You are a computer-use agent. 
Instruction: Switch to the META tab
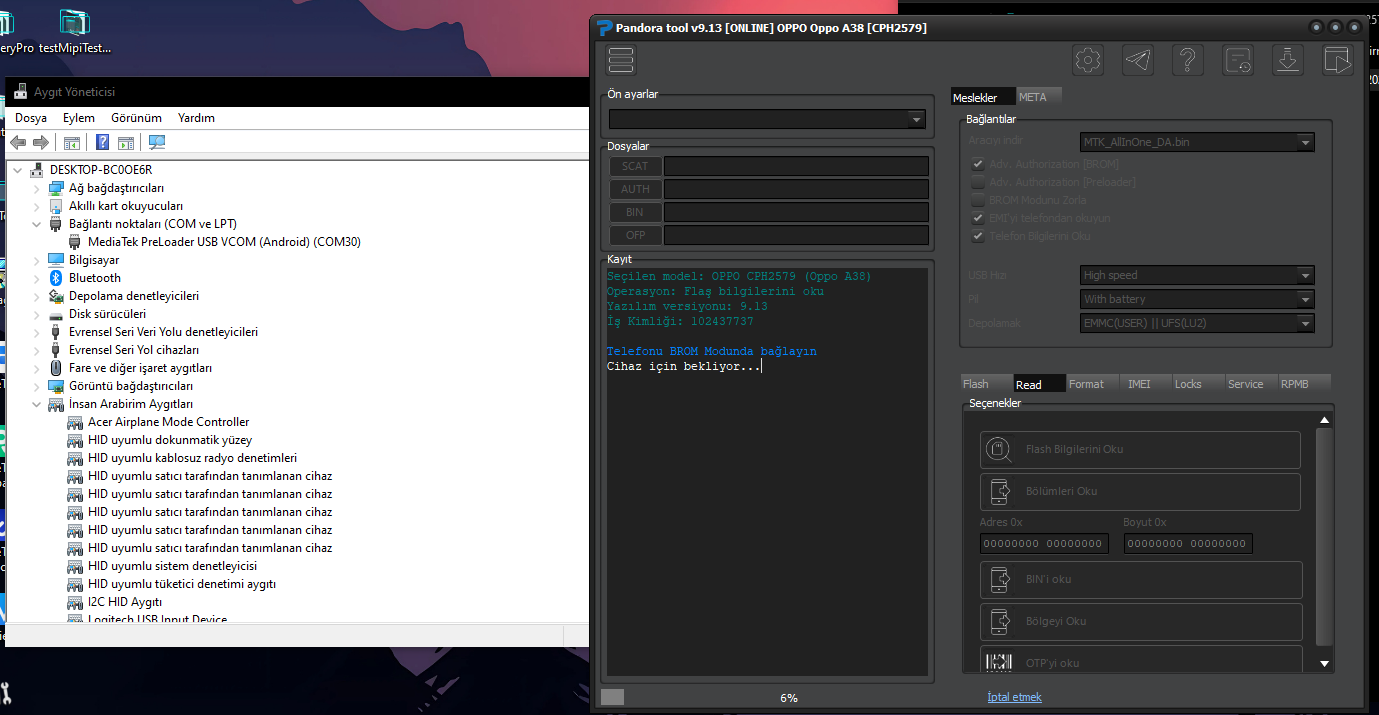pyautogui.click(x=1037, y=97)
